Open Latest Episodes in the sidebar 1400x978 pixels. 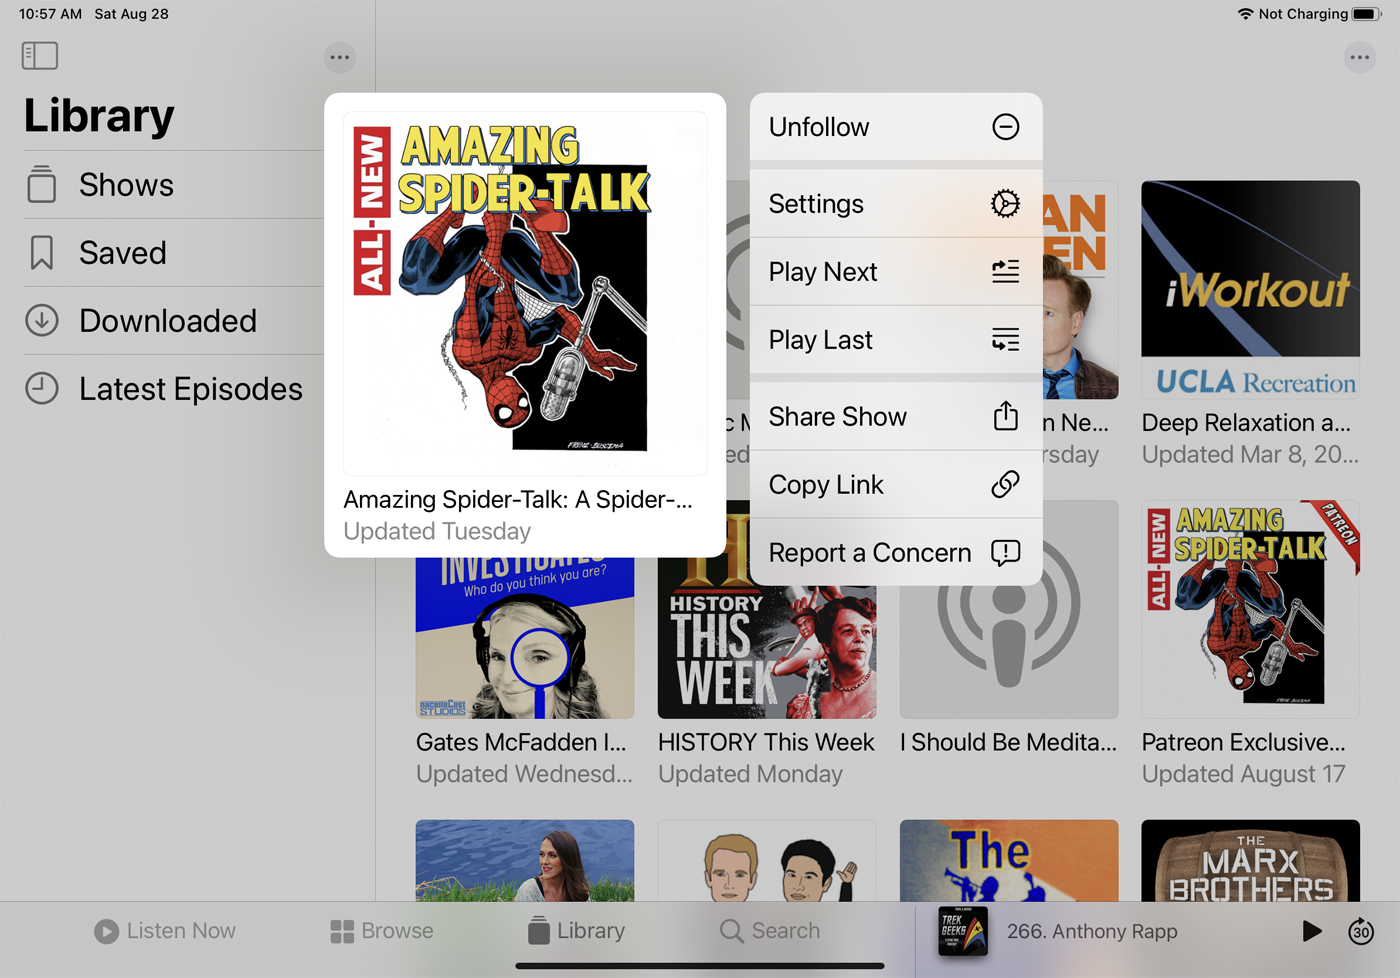pos(174,389)
